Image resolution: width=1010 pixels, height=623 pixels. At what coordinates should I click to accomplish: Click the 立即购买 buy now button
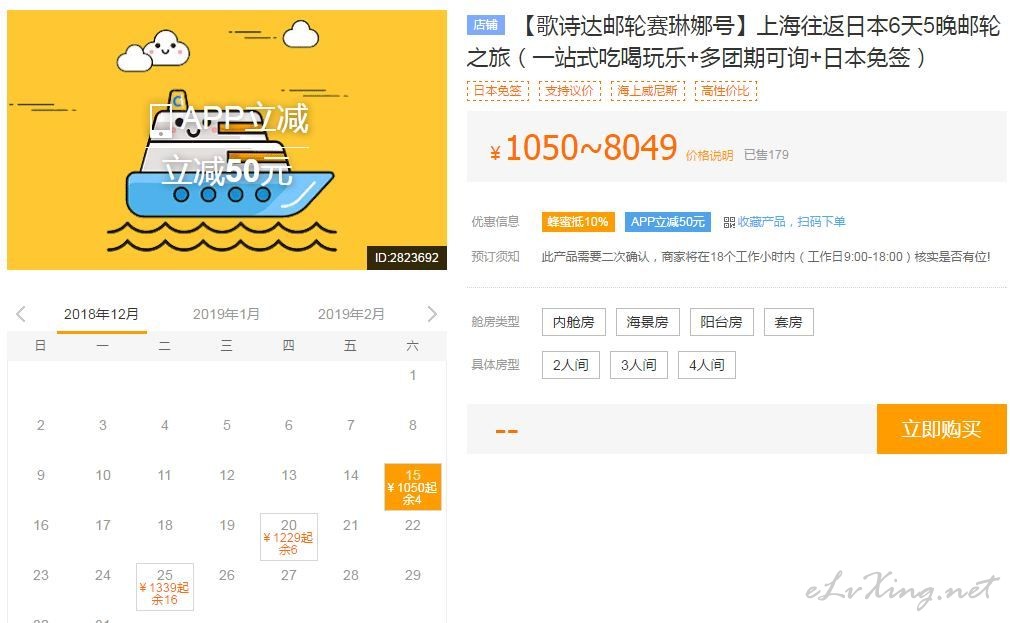941,428
